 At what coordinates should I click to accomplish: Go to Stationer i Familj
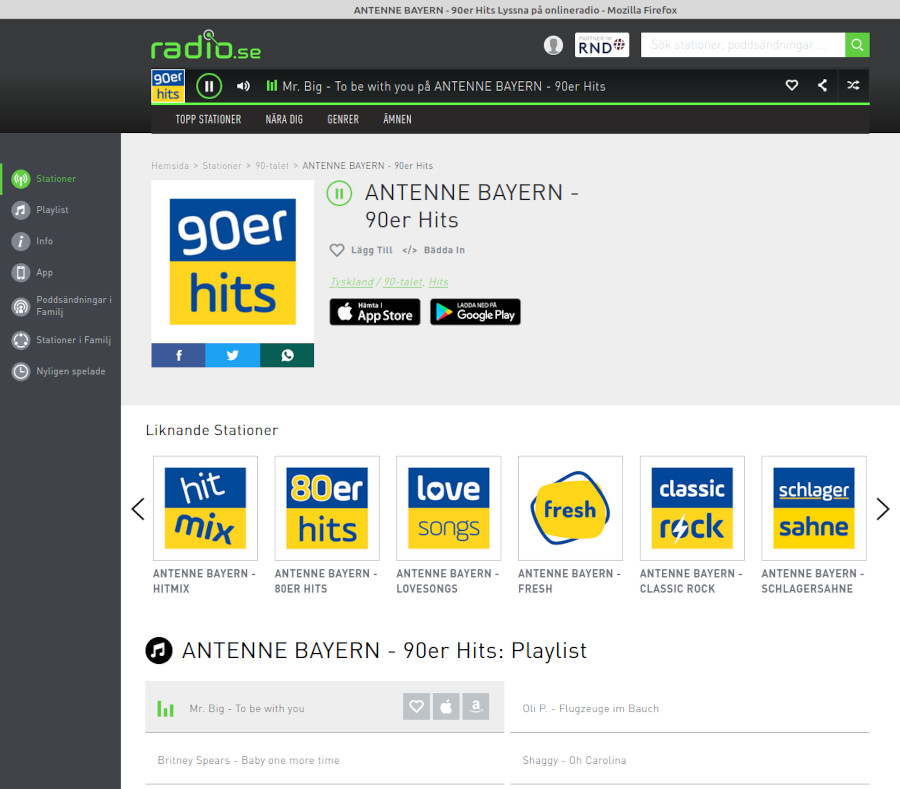point(61,340)
